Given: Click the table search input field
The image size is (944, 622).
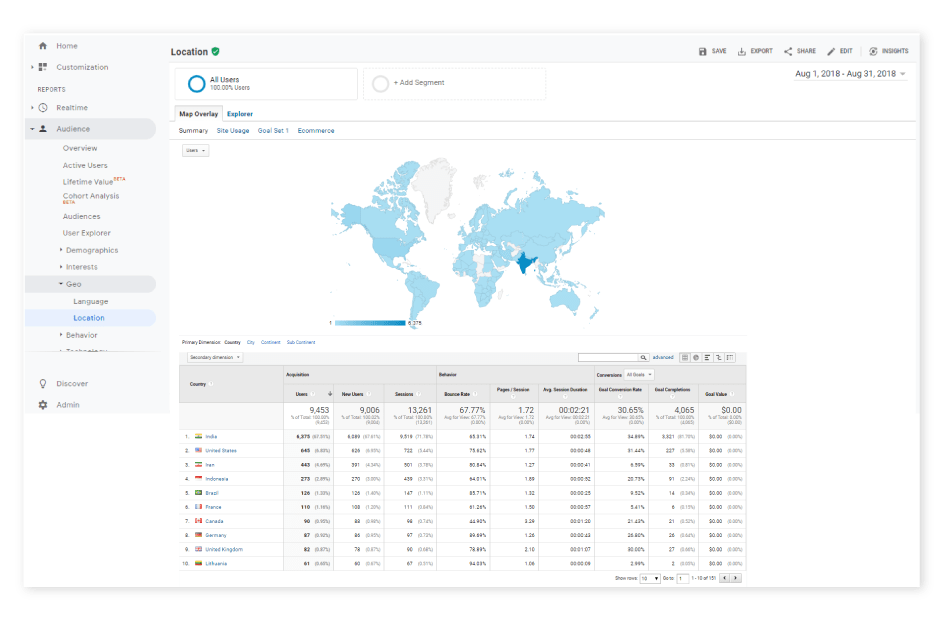Looking at the screenshot, I should (x=608, y=358).
